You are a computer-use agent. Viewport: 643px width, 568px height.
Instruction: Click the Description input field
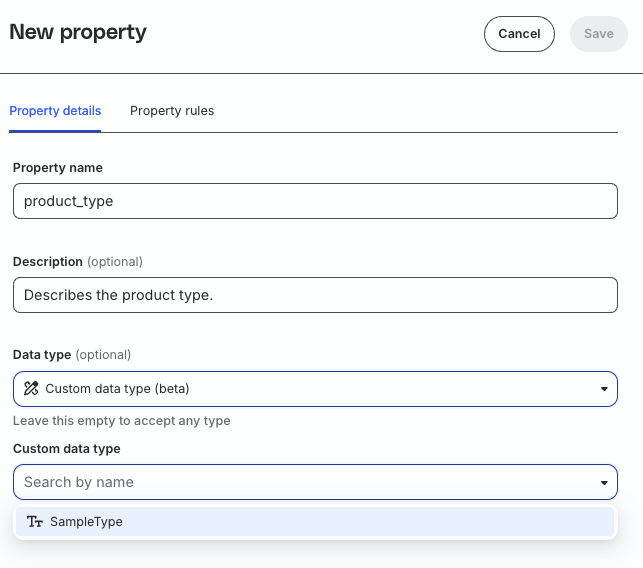click(x=315, y=295)
